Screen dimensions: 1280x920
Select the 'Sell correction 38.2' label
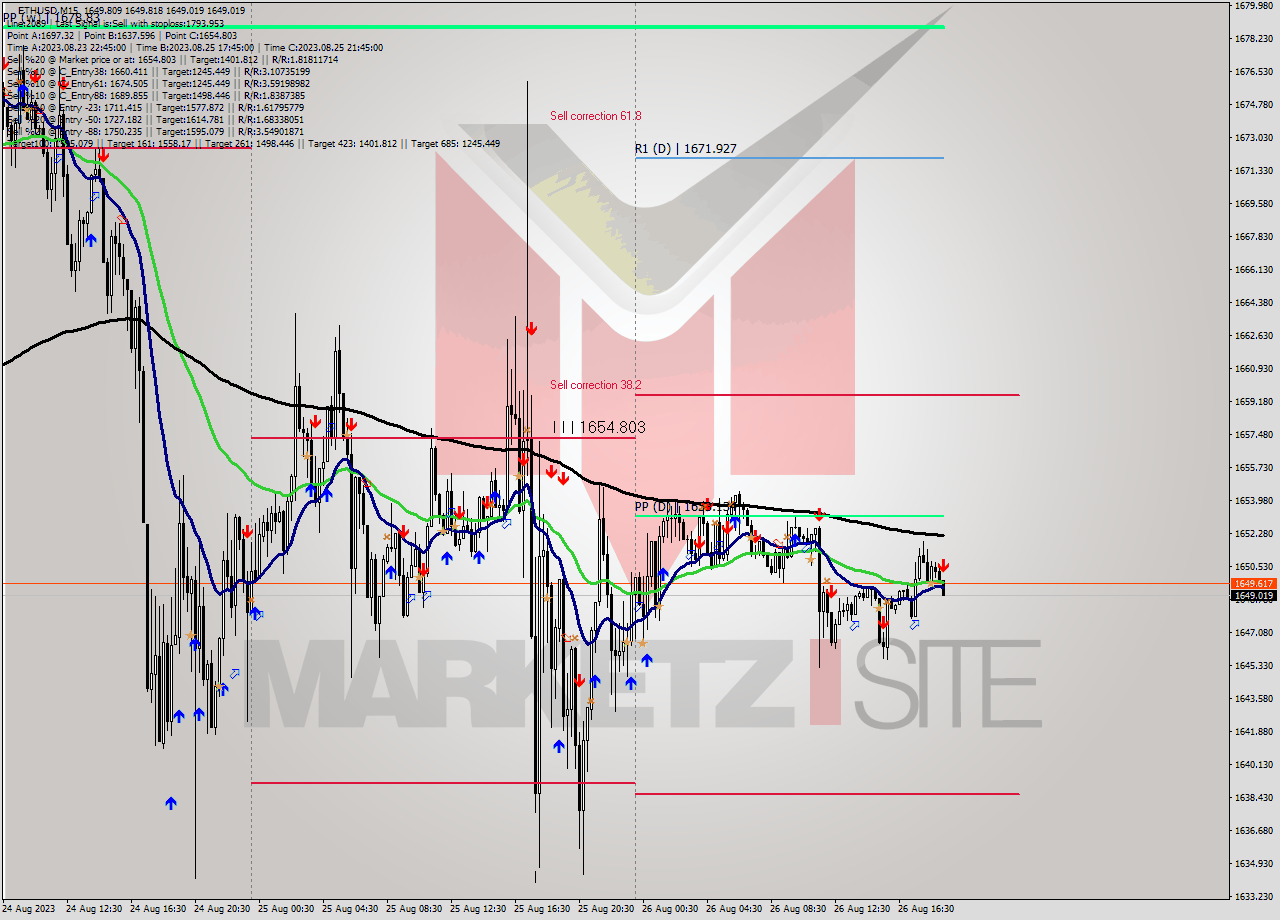pos(596,385)
